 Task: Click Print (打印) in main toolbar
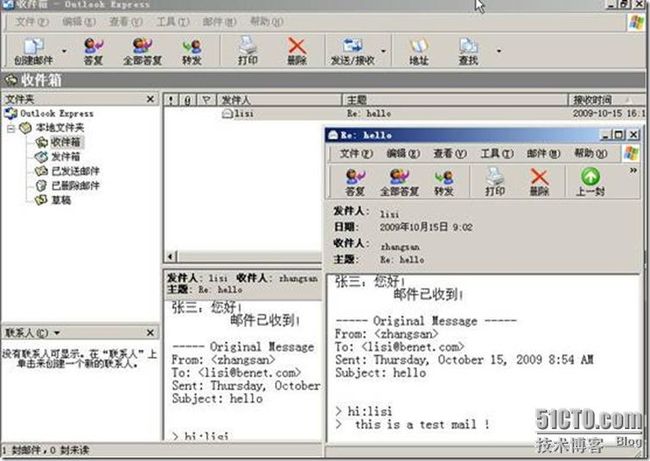coord(247,51)
